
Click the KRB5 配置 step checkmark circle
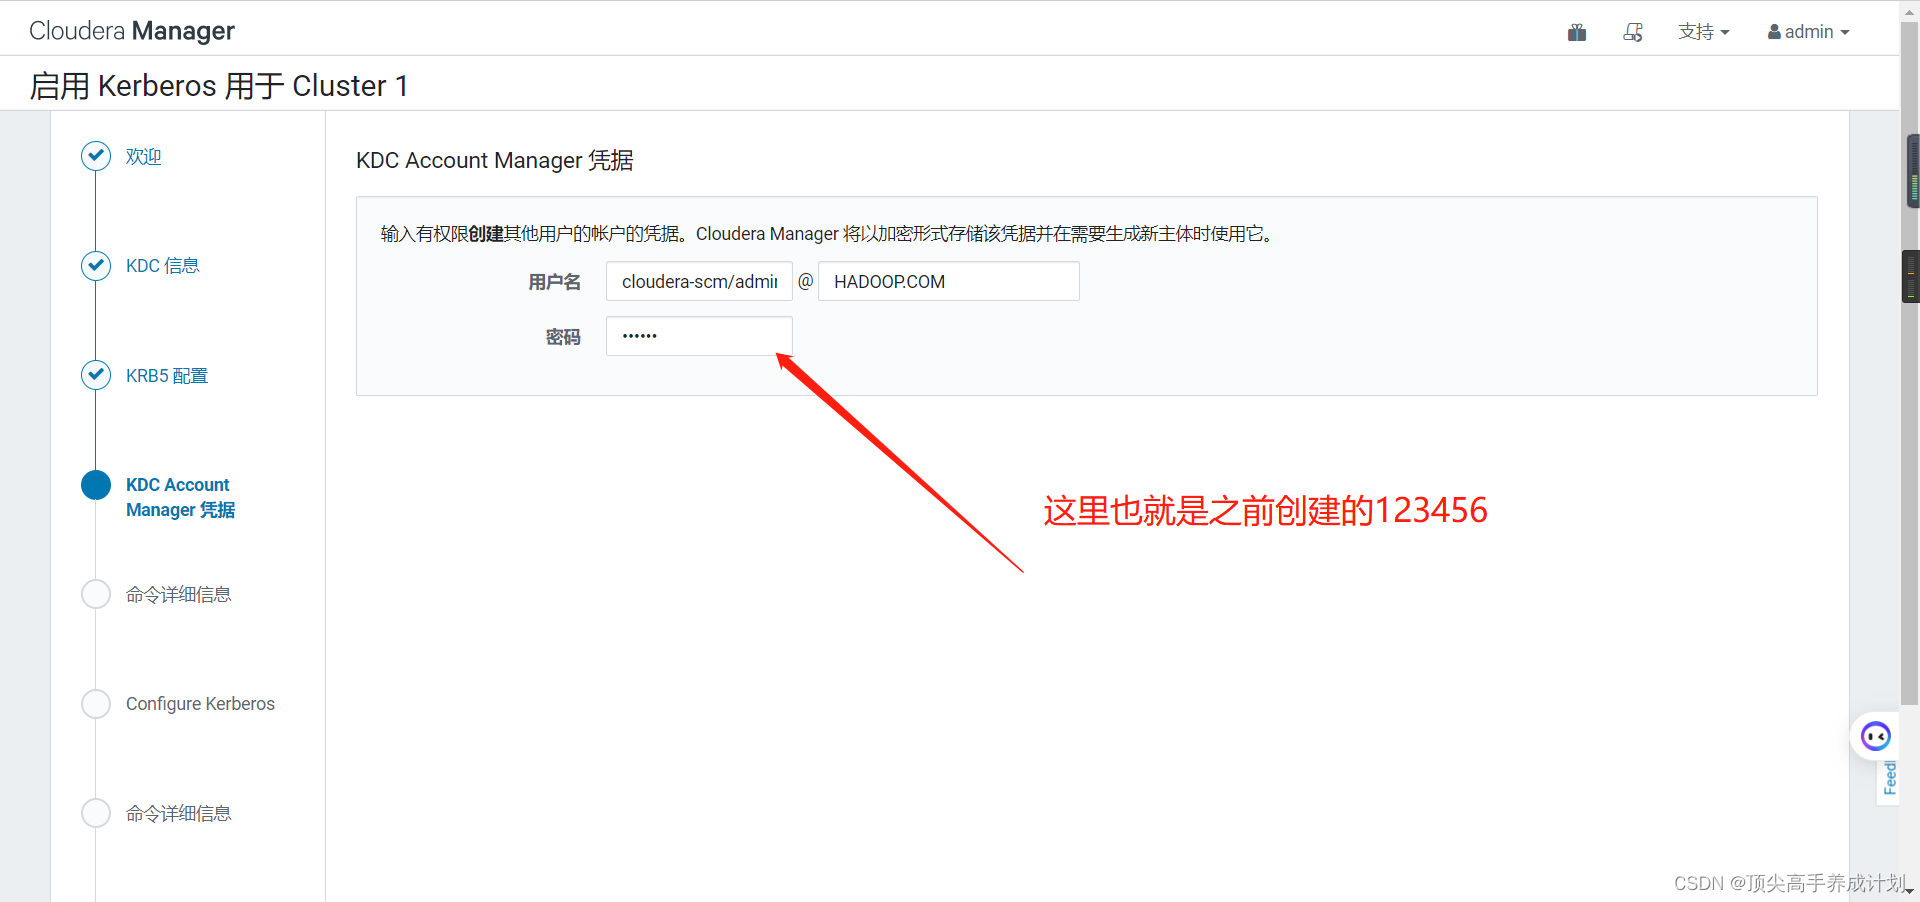point(96,375)
